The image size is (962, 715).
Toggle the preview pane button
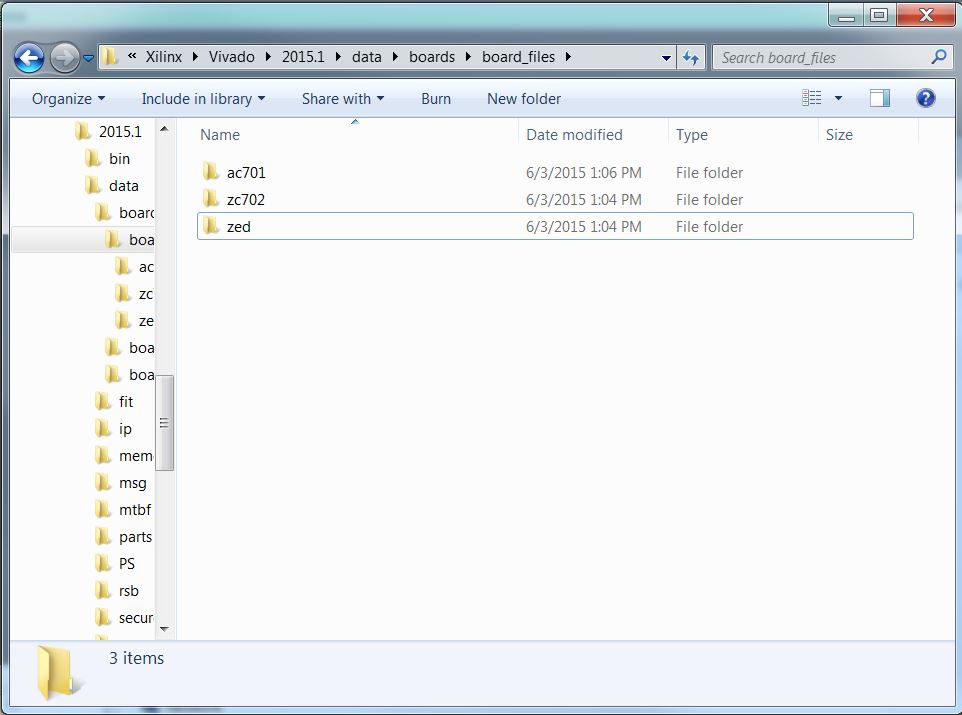pyautogui.click(x=880, y=98)
